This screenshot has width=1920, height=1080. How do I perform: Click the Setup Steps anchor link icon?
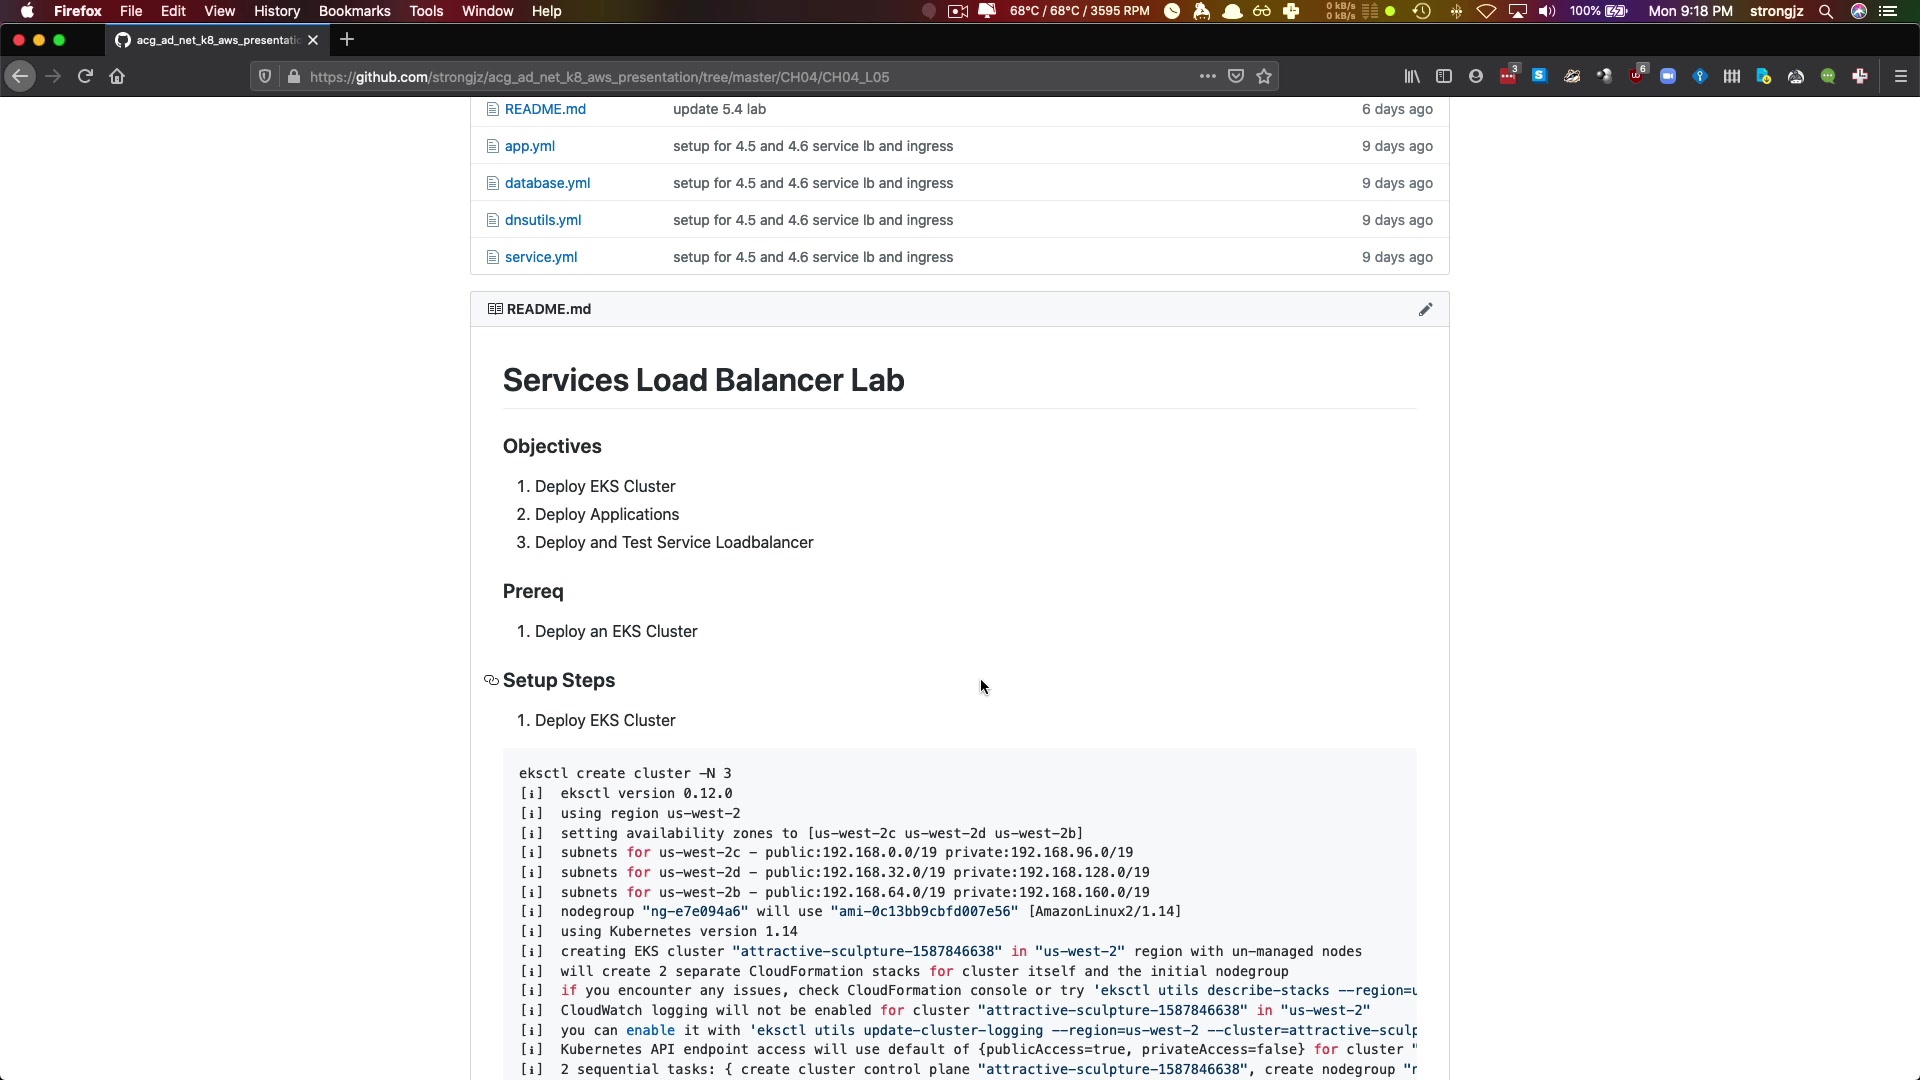point(491,680)
